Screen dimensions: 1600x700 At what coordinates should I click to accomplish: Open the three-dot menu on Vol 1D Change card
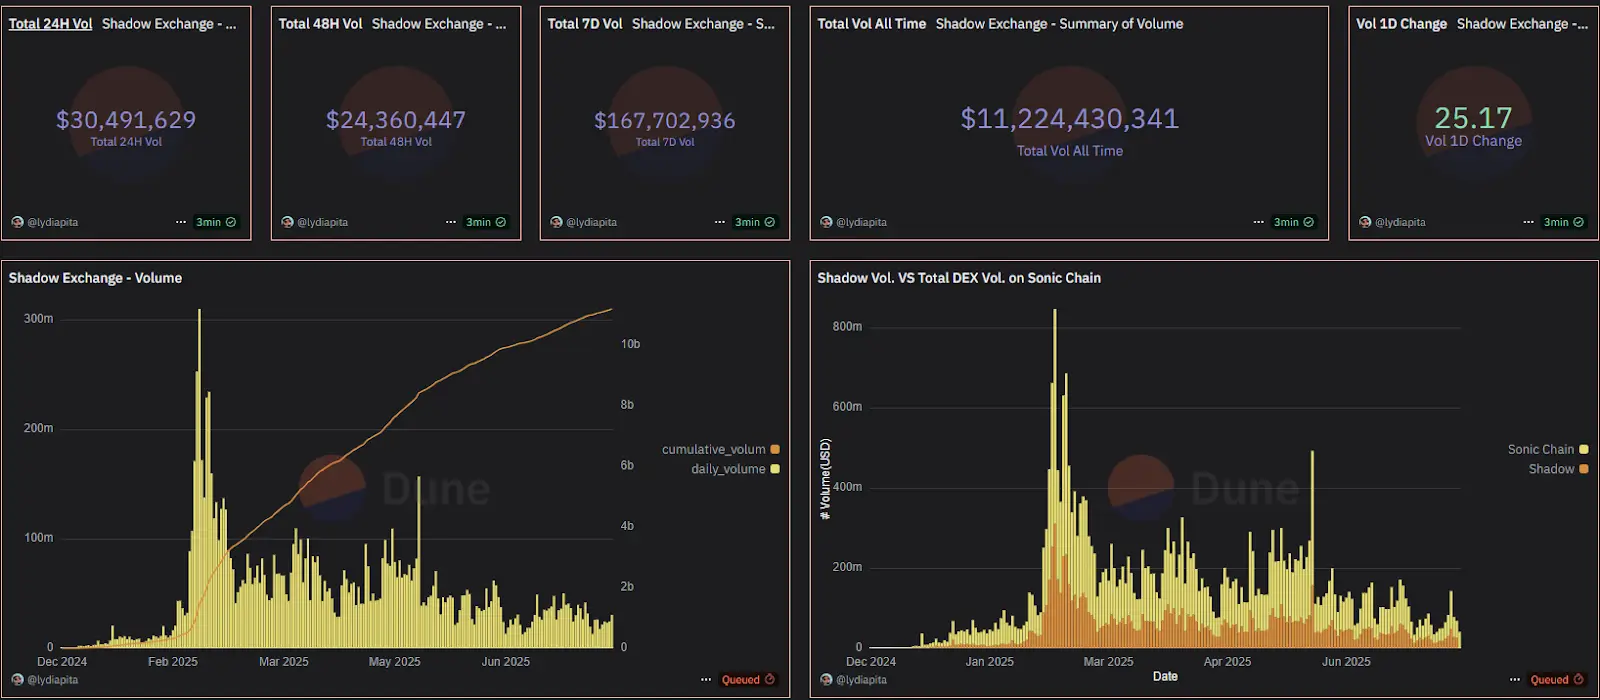click(1529, 222)
